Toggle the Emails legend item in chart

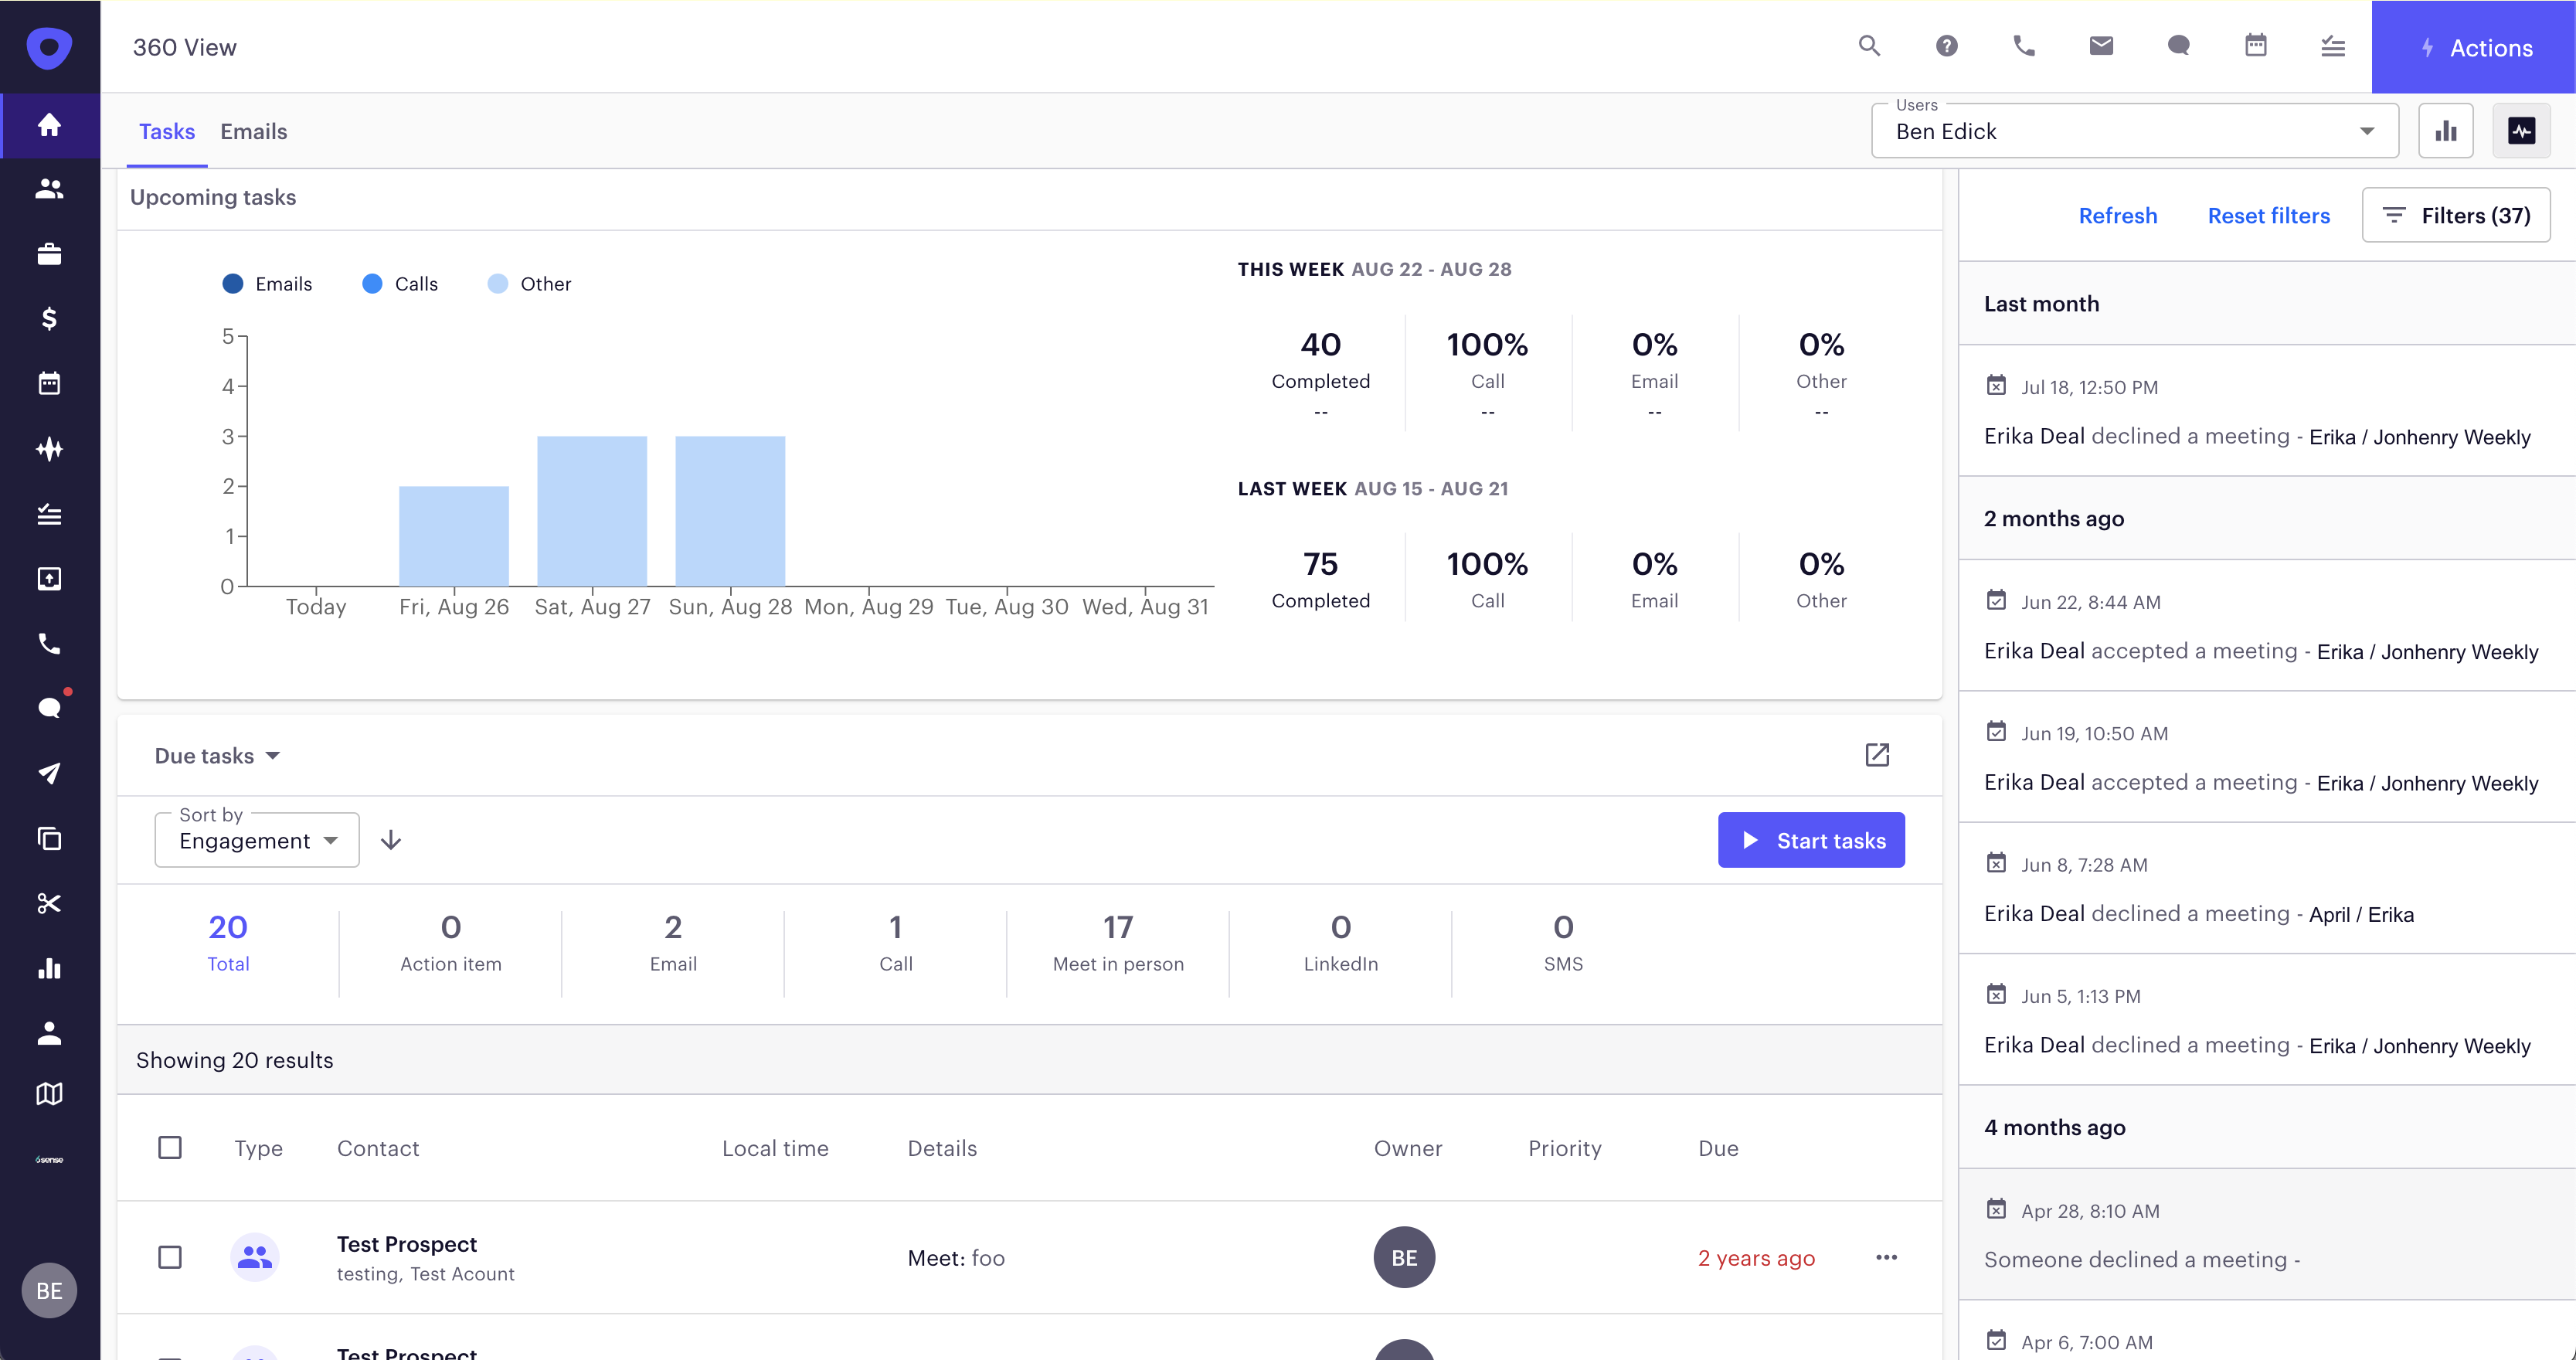(x=267, y=284)
